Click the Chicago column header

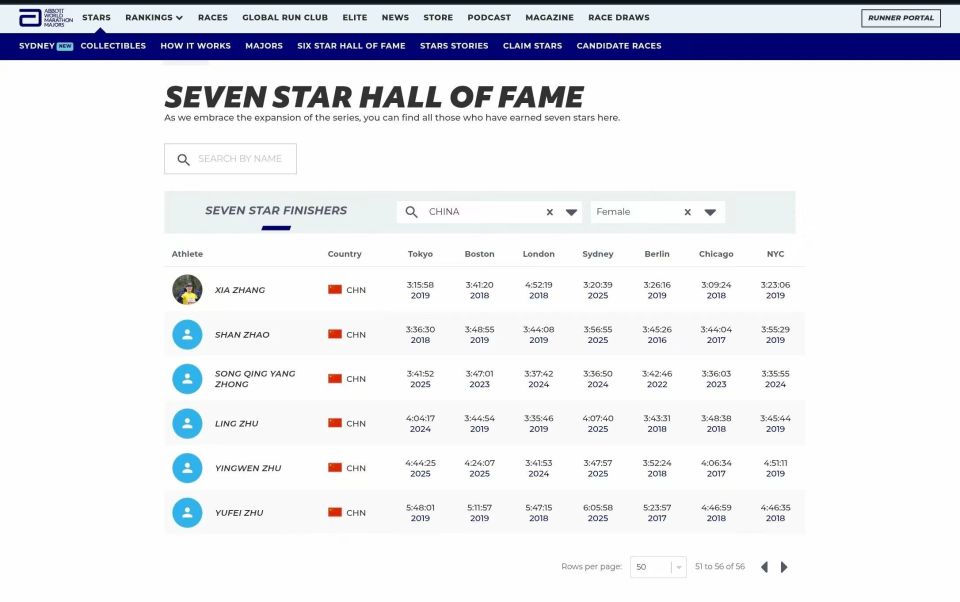(x=716, y=254)
